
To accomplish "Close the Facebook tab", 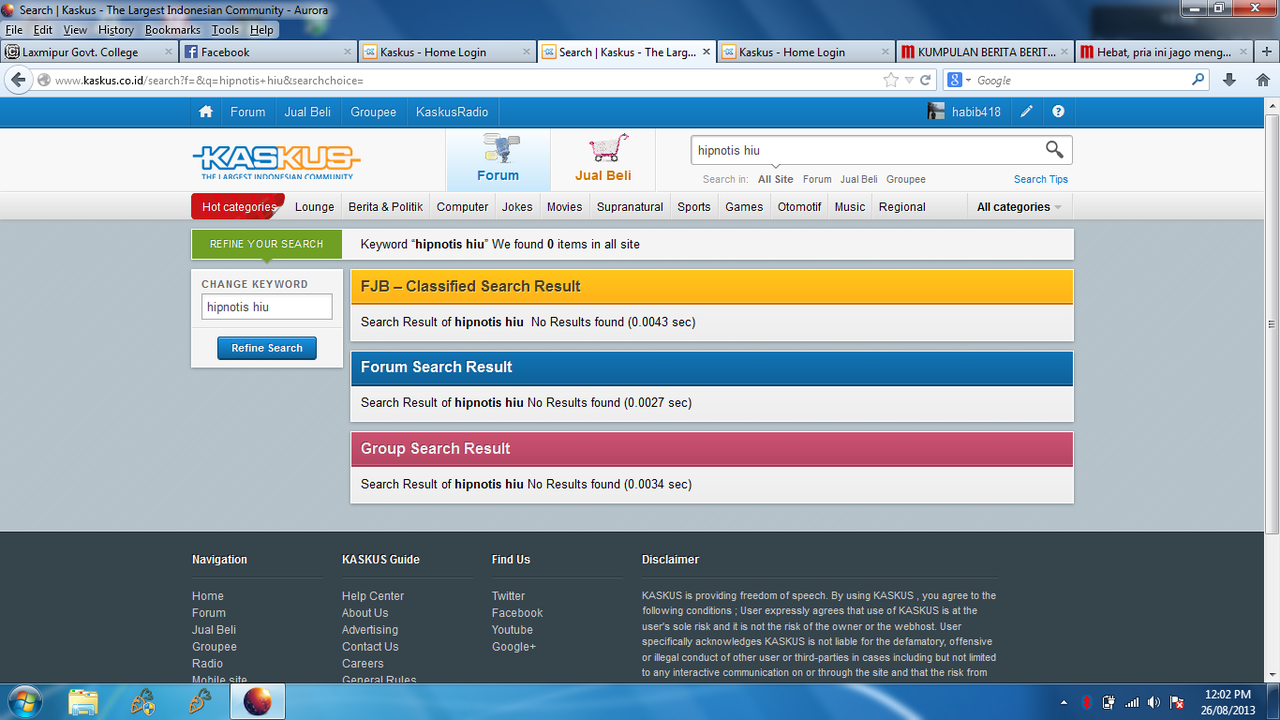I will (x=348, y=52).
